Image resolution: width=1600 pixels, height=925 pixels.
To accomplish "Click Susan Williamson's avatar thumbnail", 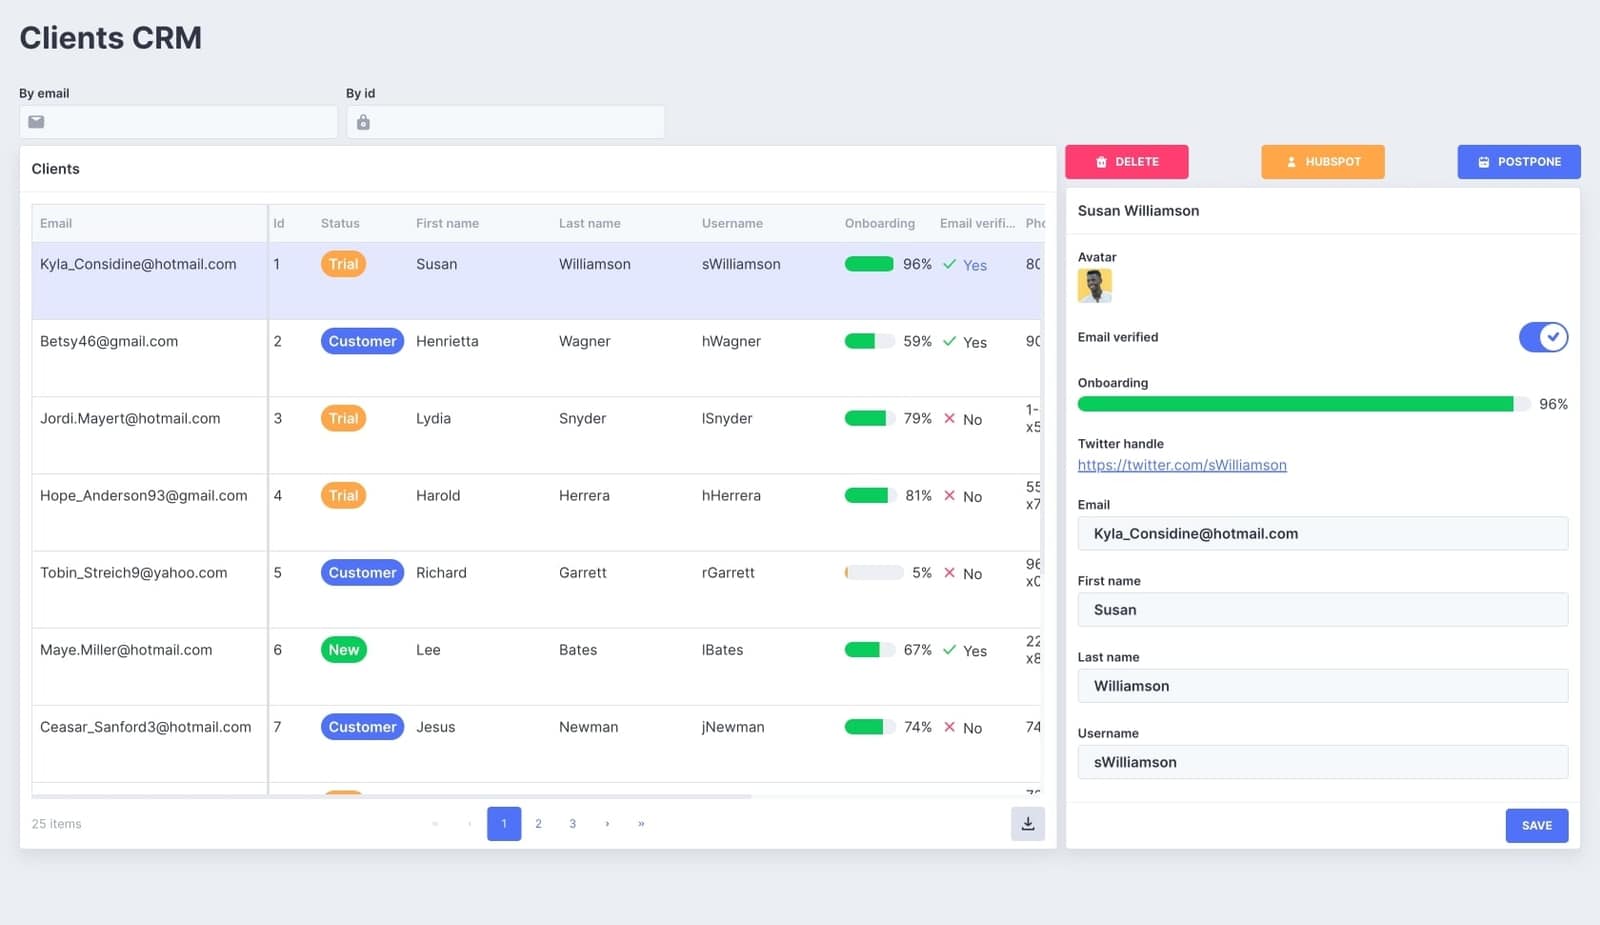I will click(1094, 285).
